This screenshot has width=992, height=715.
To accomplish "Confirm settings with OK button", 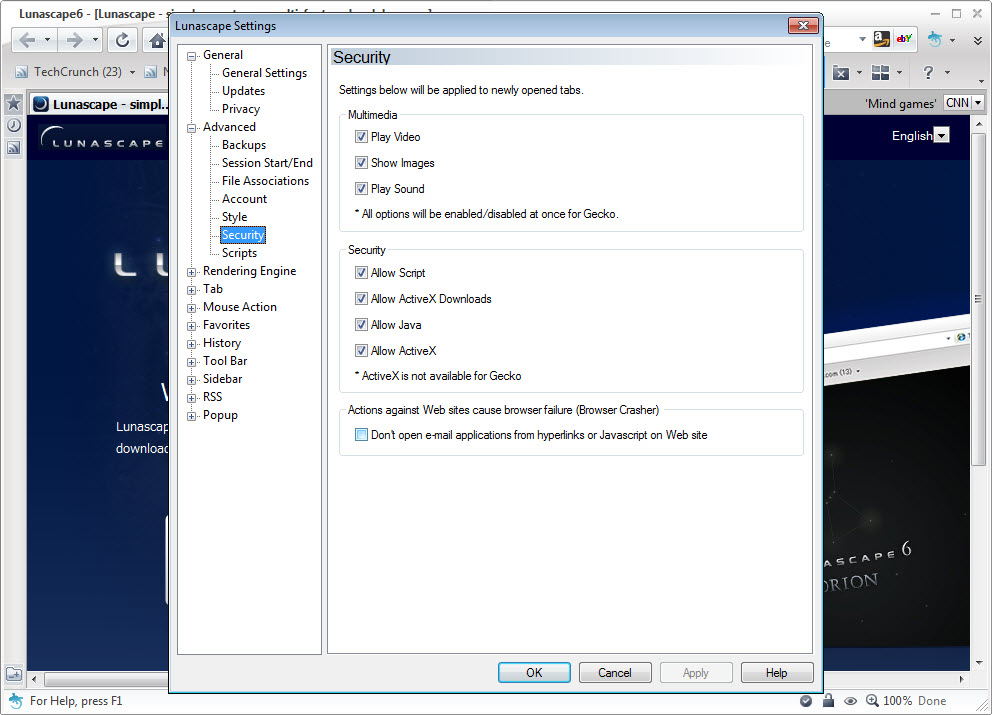I will (x=534, y=673).
